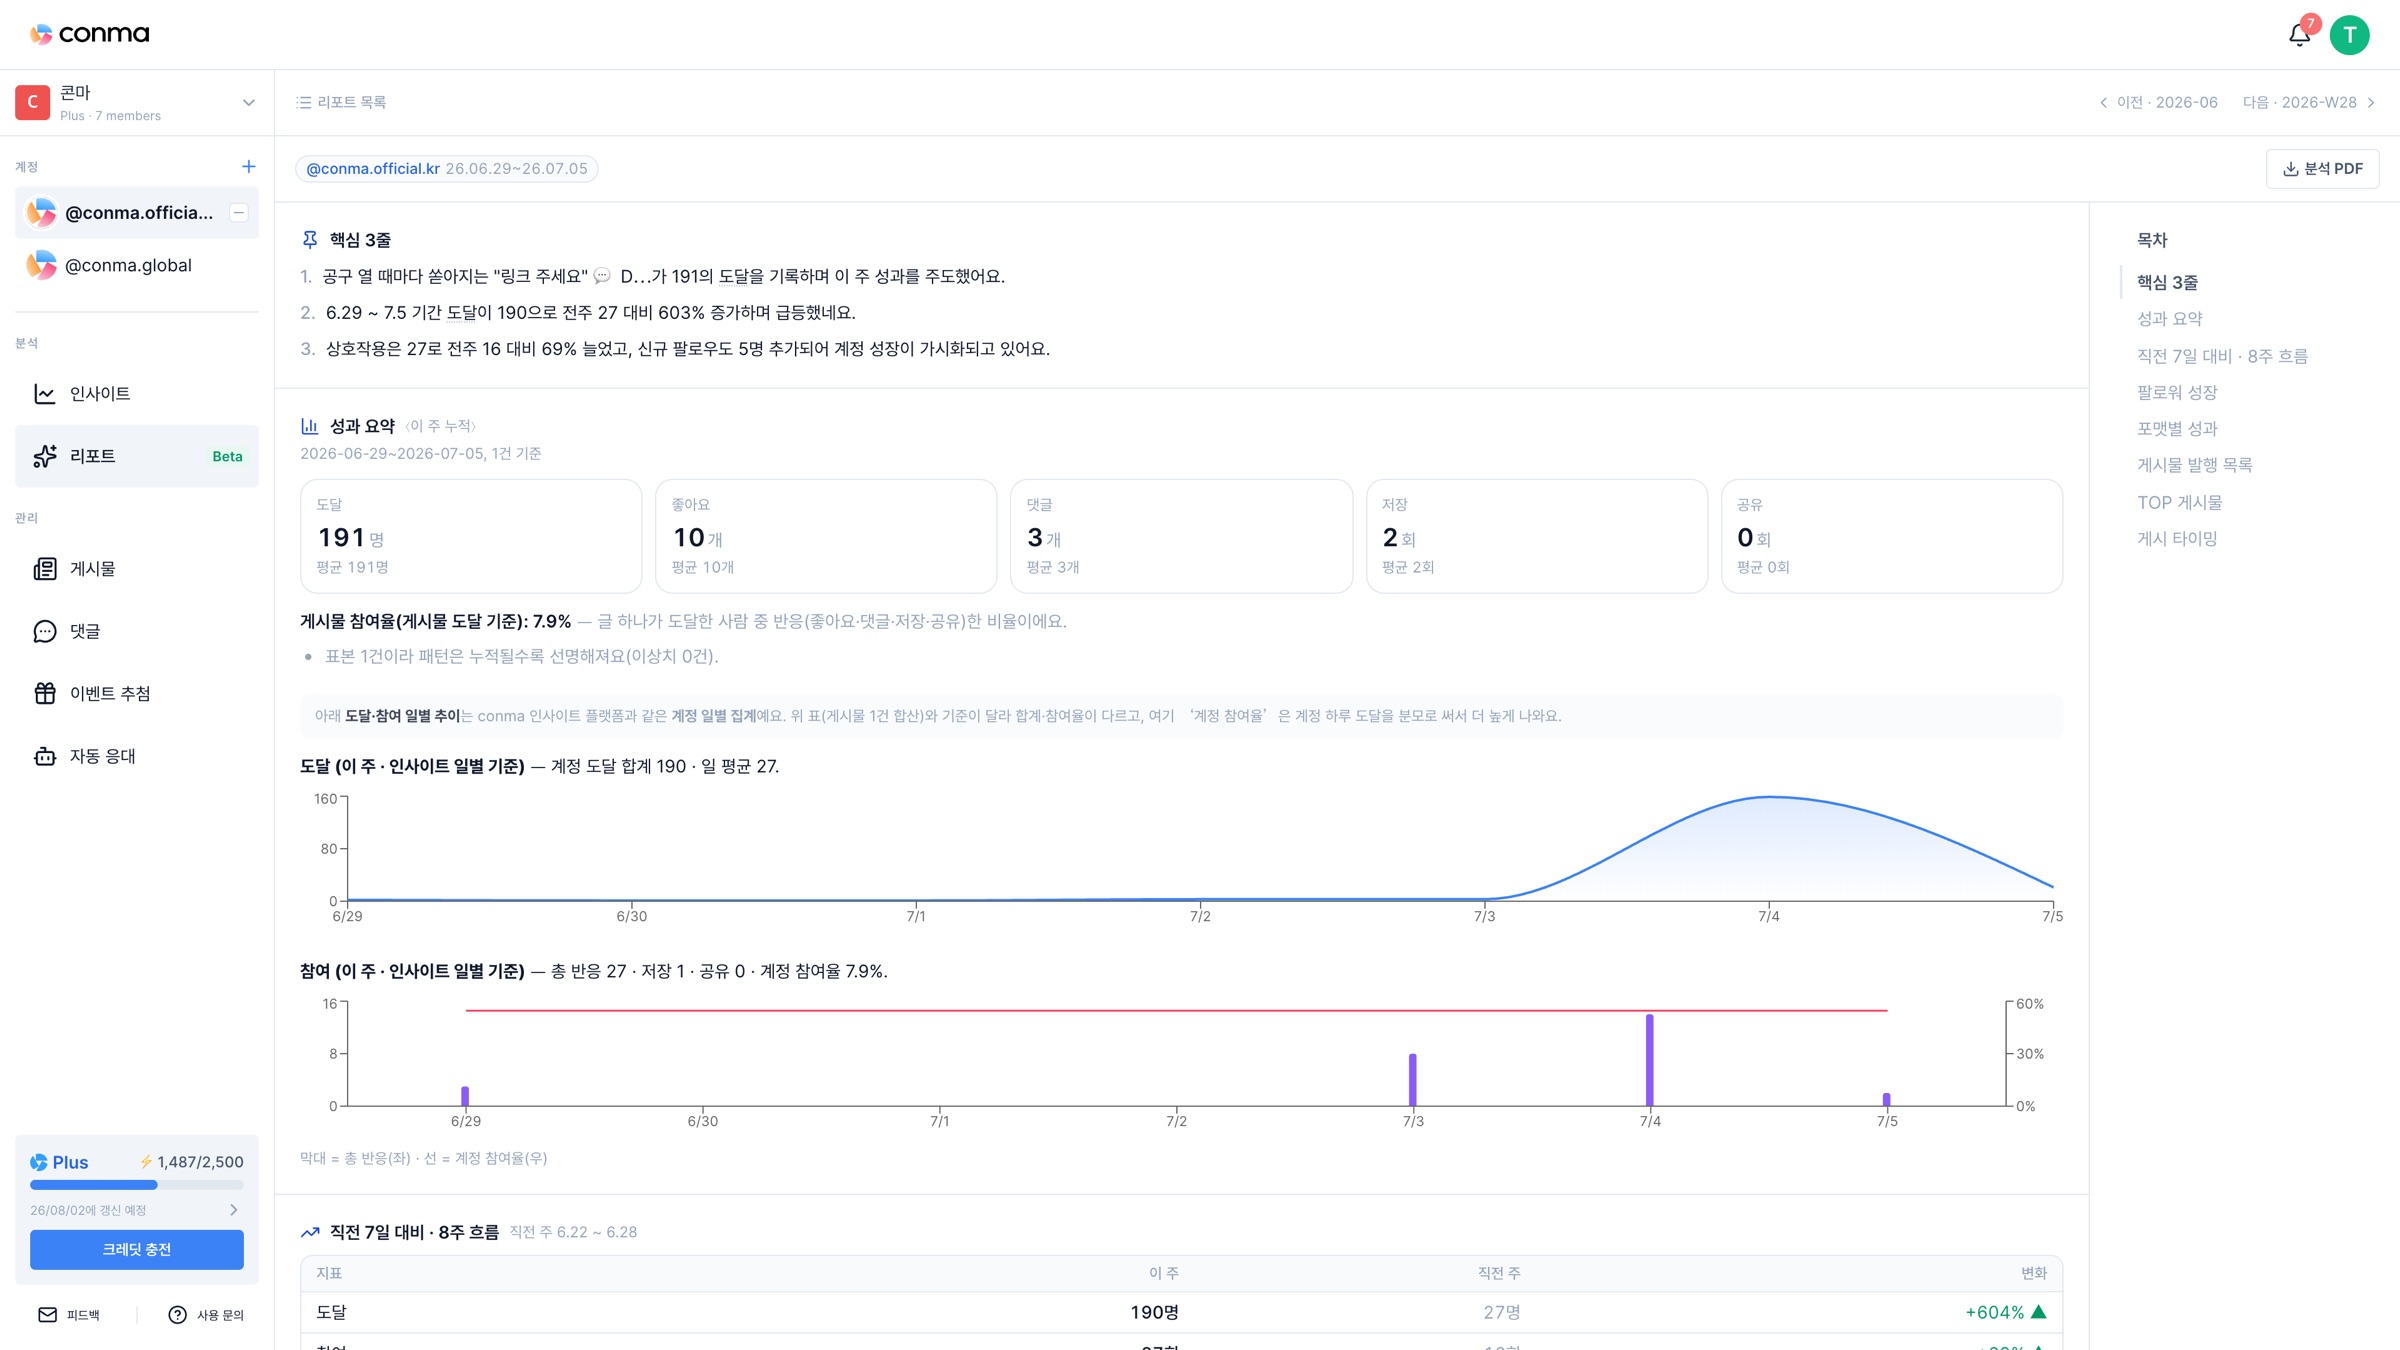This screenshot has height=1350, width=2400.
Task: Open 자동 응대 bot settings
Action: [137, 756]
